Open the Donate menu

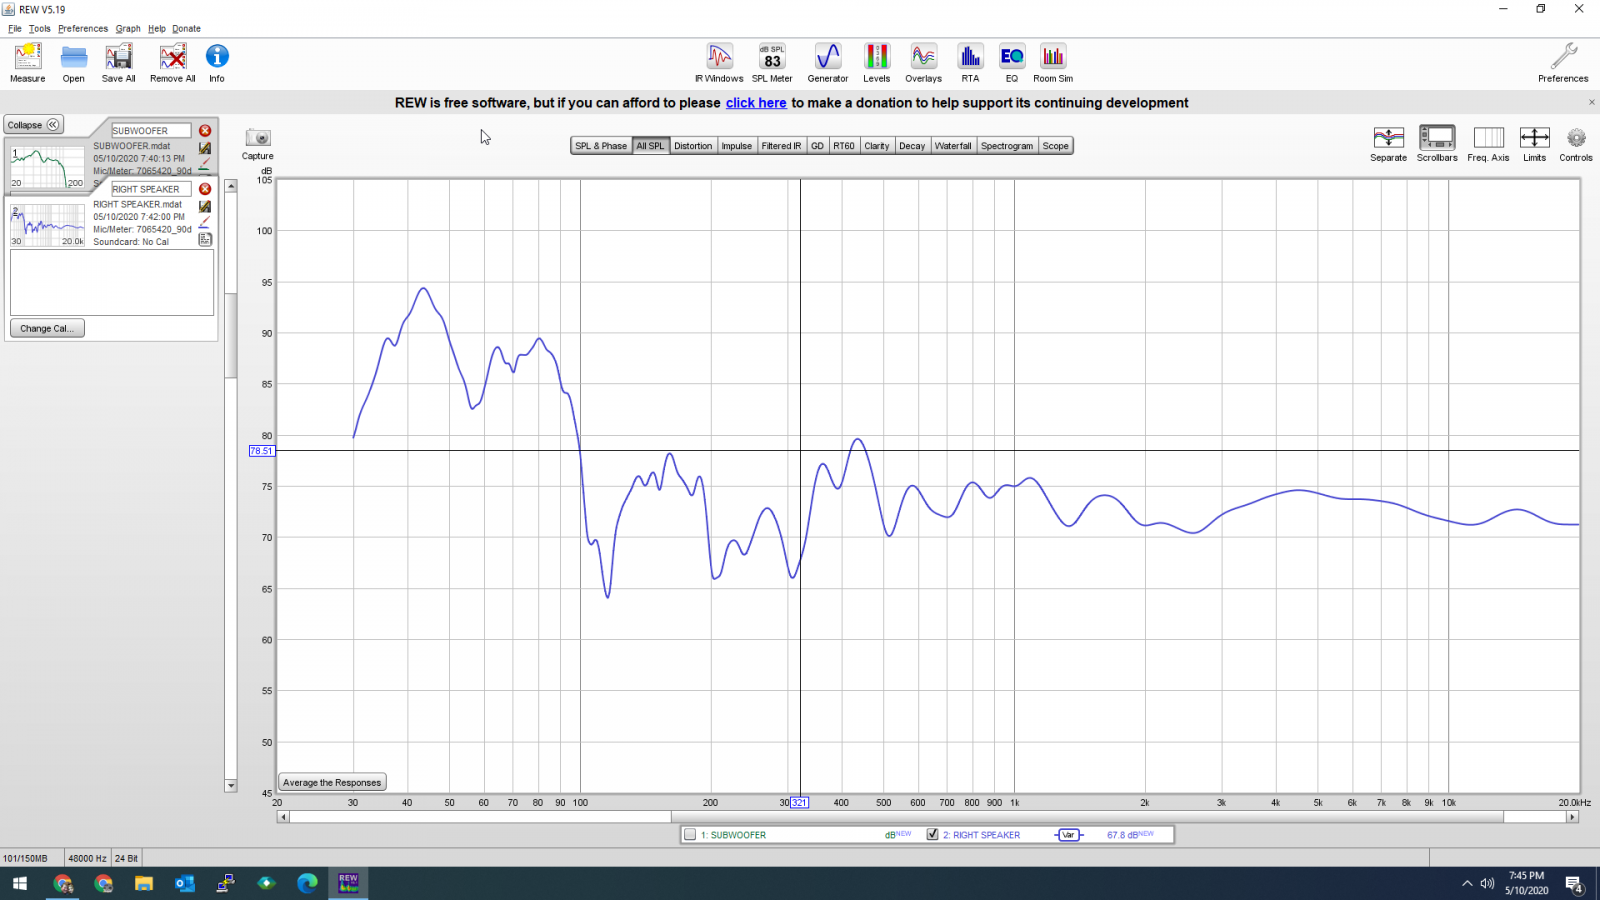(187, 29)
